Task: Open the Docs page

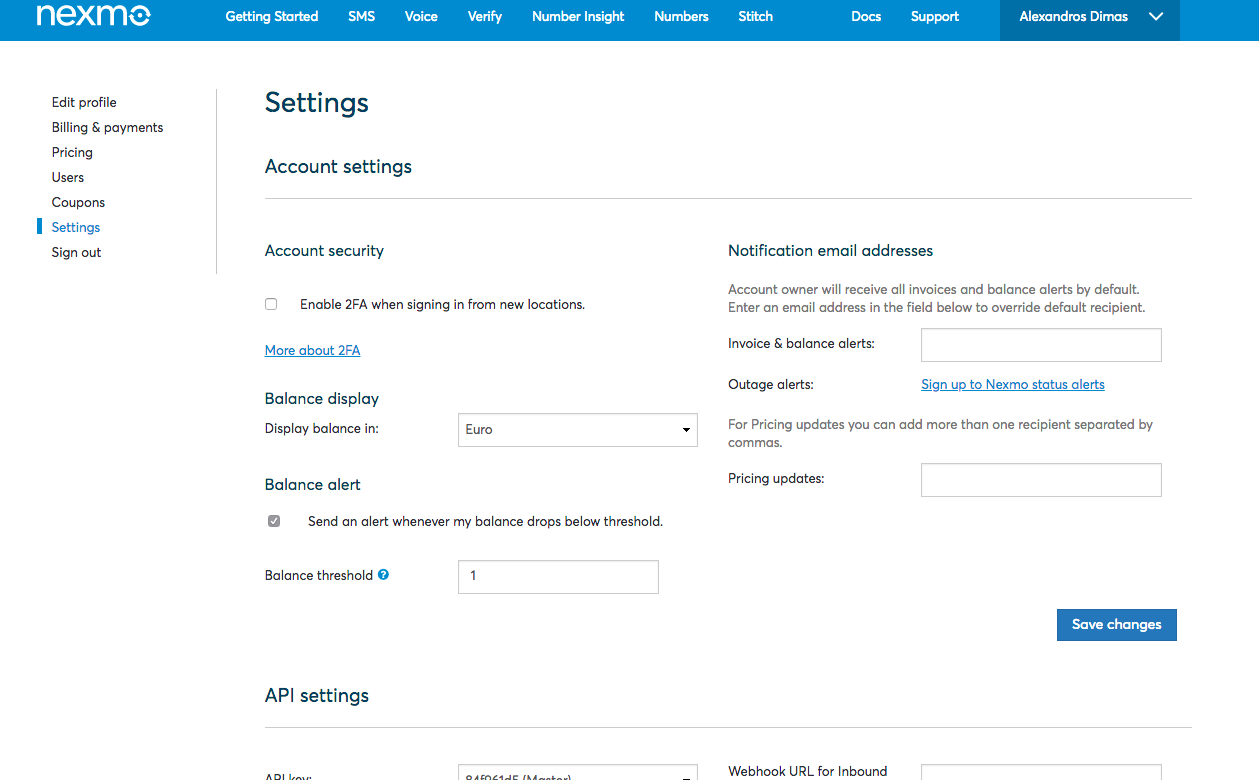Action: pos(866,17)
